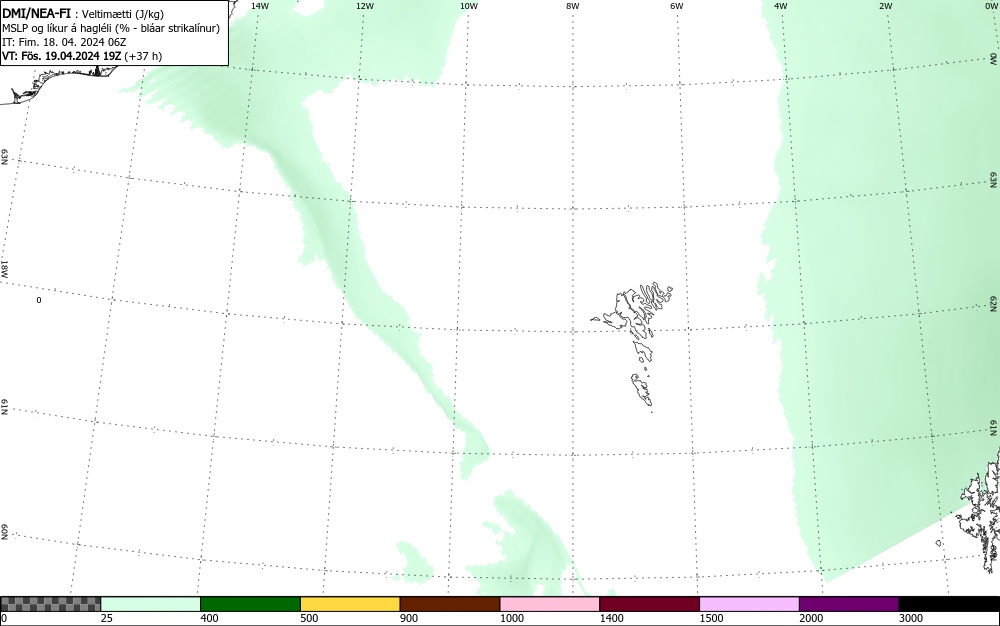Click the "400" value under the legend
The image size is (1000, 626).
[x=209, y=618]
